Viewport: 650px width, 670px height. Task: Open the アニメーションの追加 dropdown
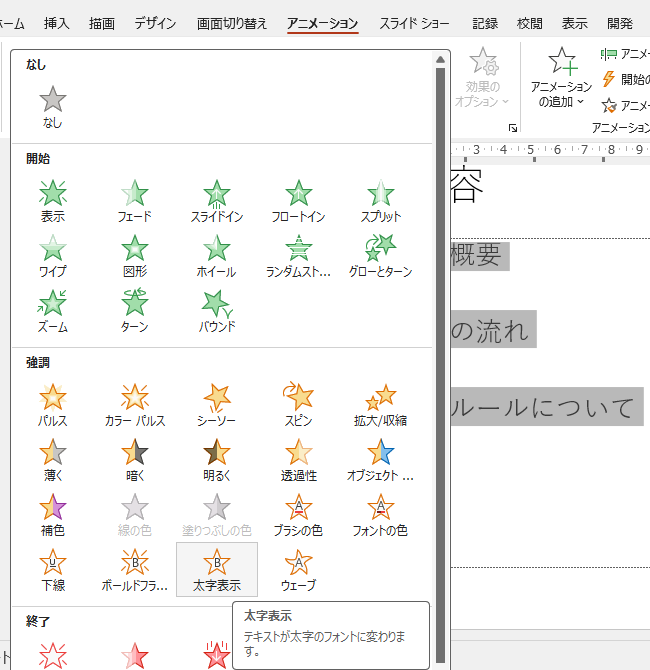click(561, 78)
